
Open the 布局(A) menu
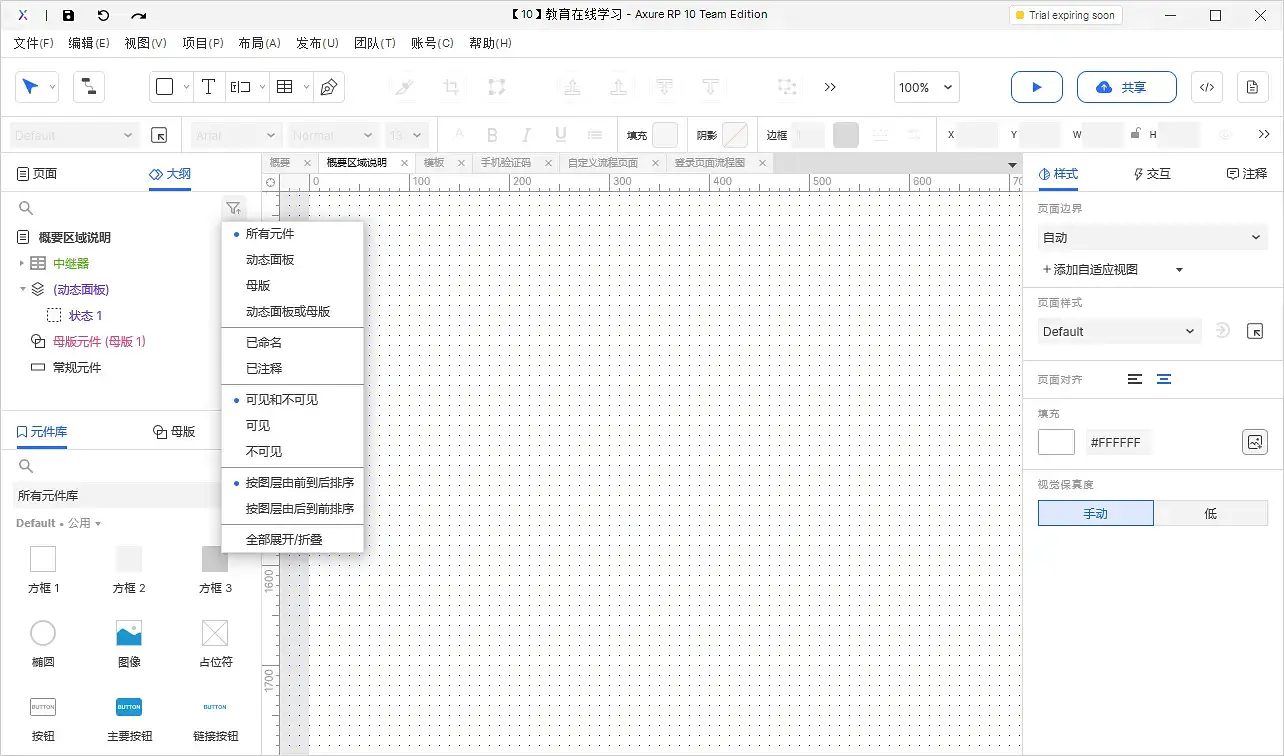pyautogui.click(x=259, y=43)
